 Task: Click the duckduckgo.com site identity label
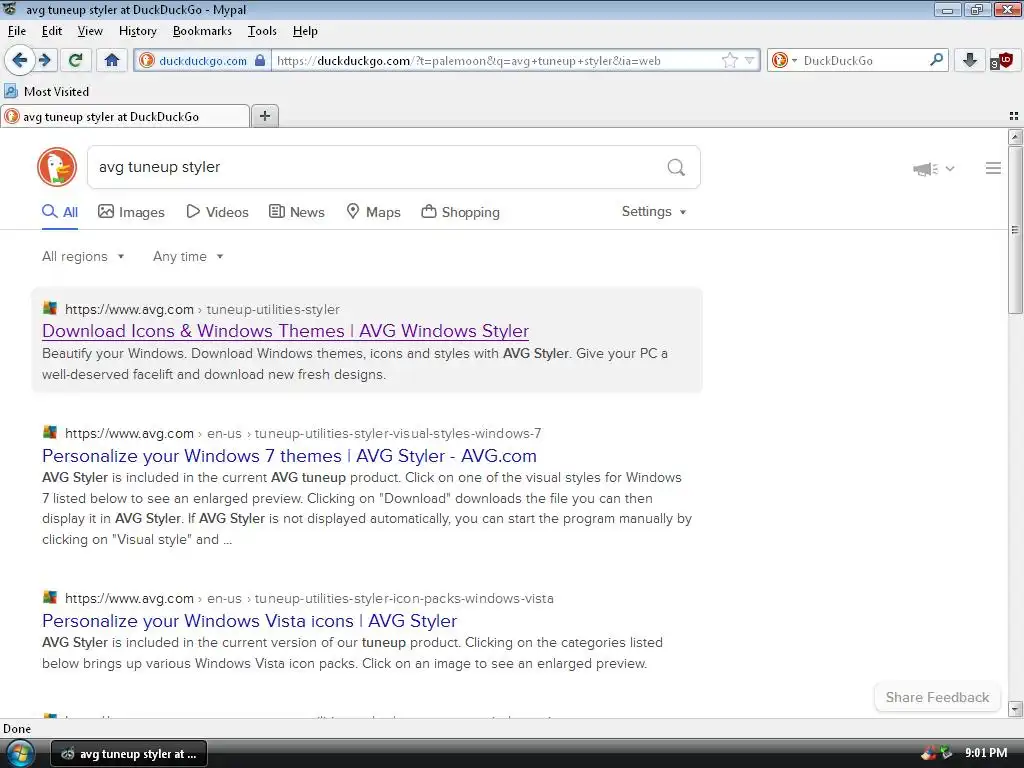(203, 61)
